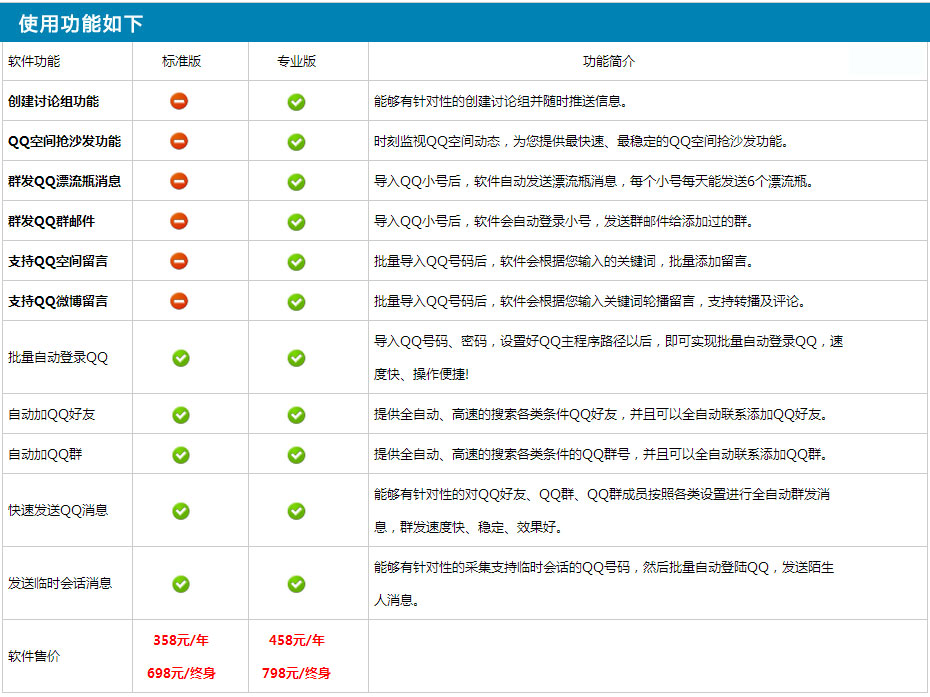Select the 快速发送QQ消息 feature name

58,511
